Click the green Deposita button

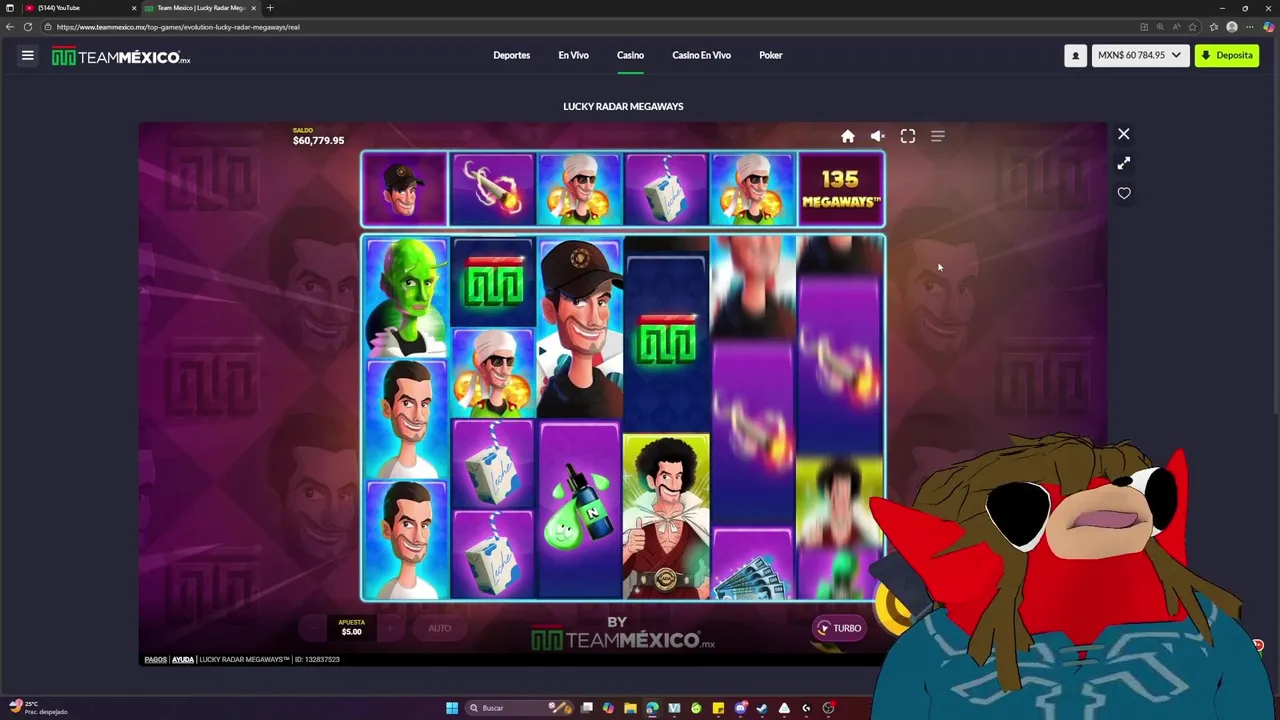[x=1227, y=56]
